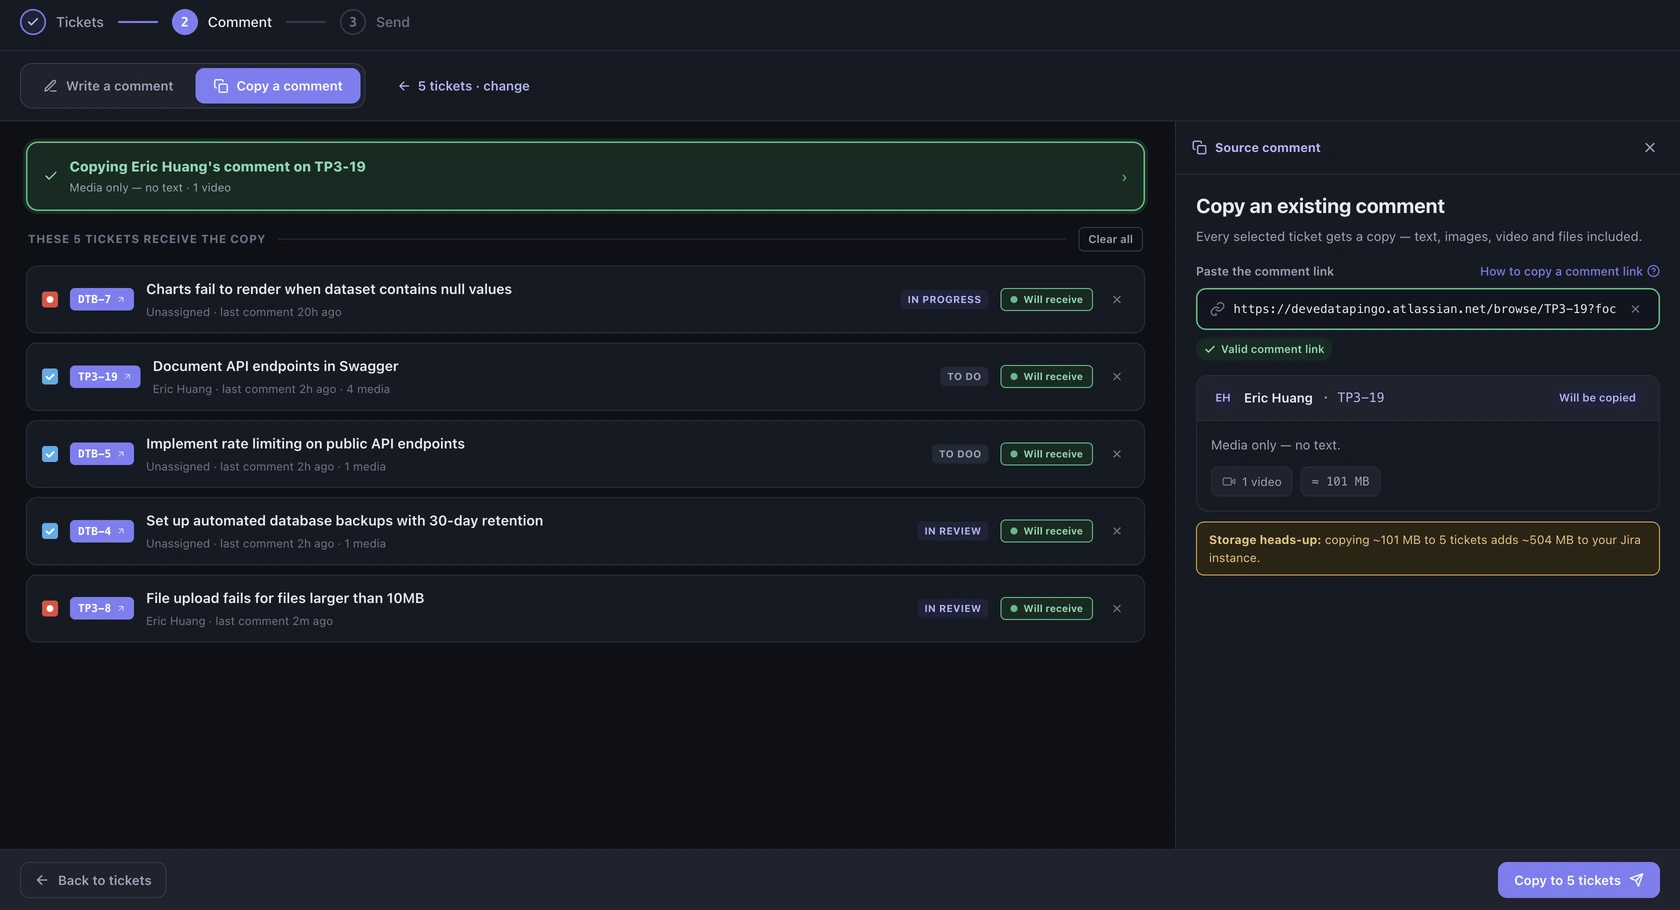Click title Set up automated database backups
The height and width of the screenshot is (910, 1680).
[x=344, y=521]
